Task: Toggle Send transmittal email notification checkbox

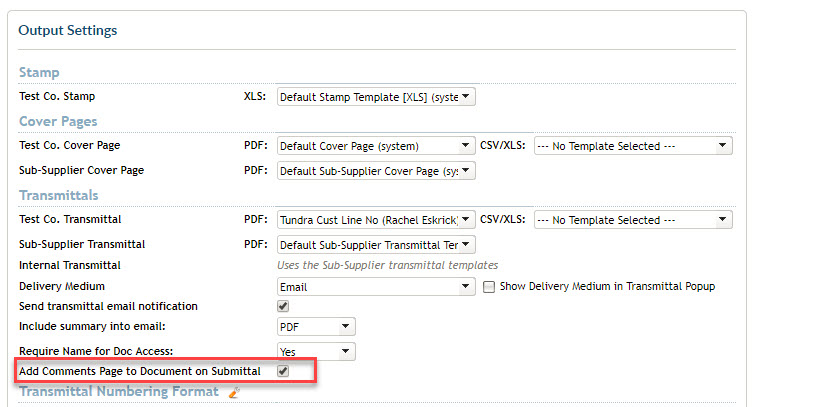Action: click(x=283, y=306)
